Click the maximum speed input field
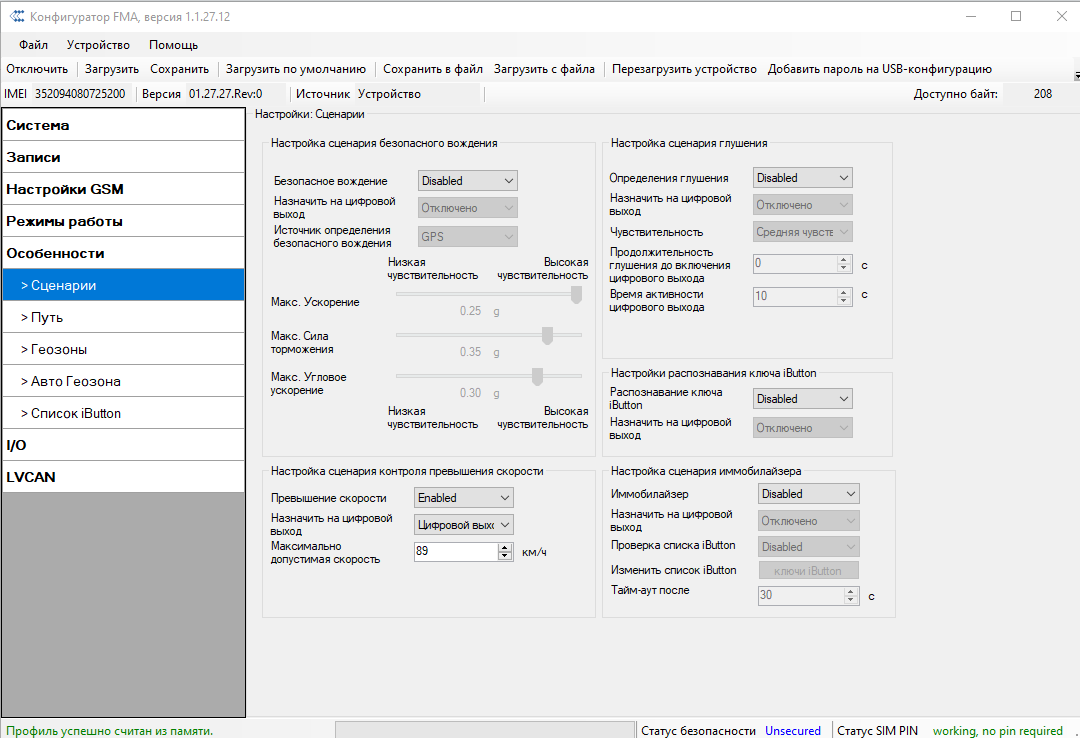1080x738 pixels. pos(455,551)
